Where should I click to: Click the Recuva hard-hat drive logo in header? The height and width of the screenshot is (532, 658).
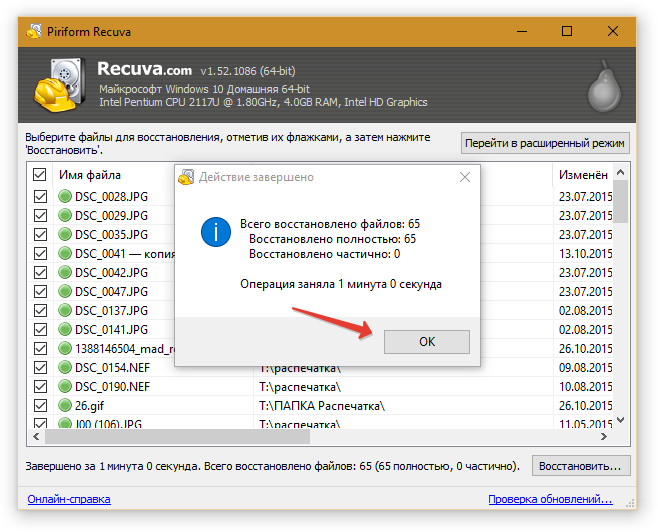[x=60, y=85]
